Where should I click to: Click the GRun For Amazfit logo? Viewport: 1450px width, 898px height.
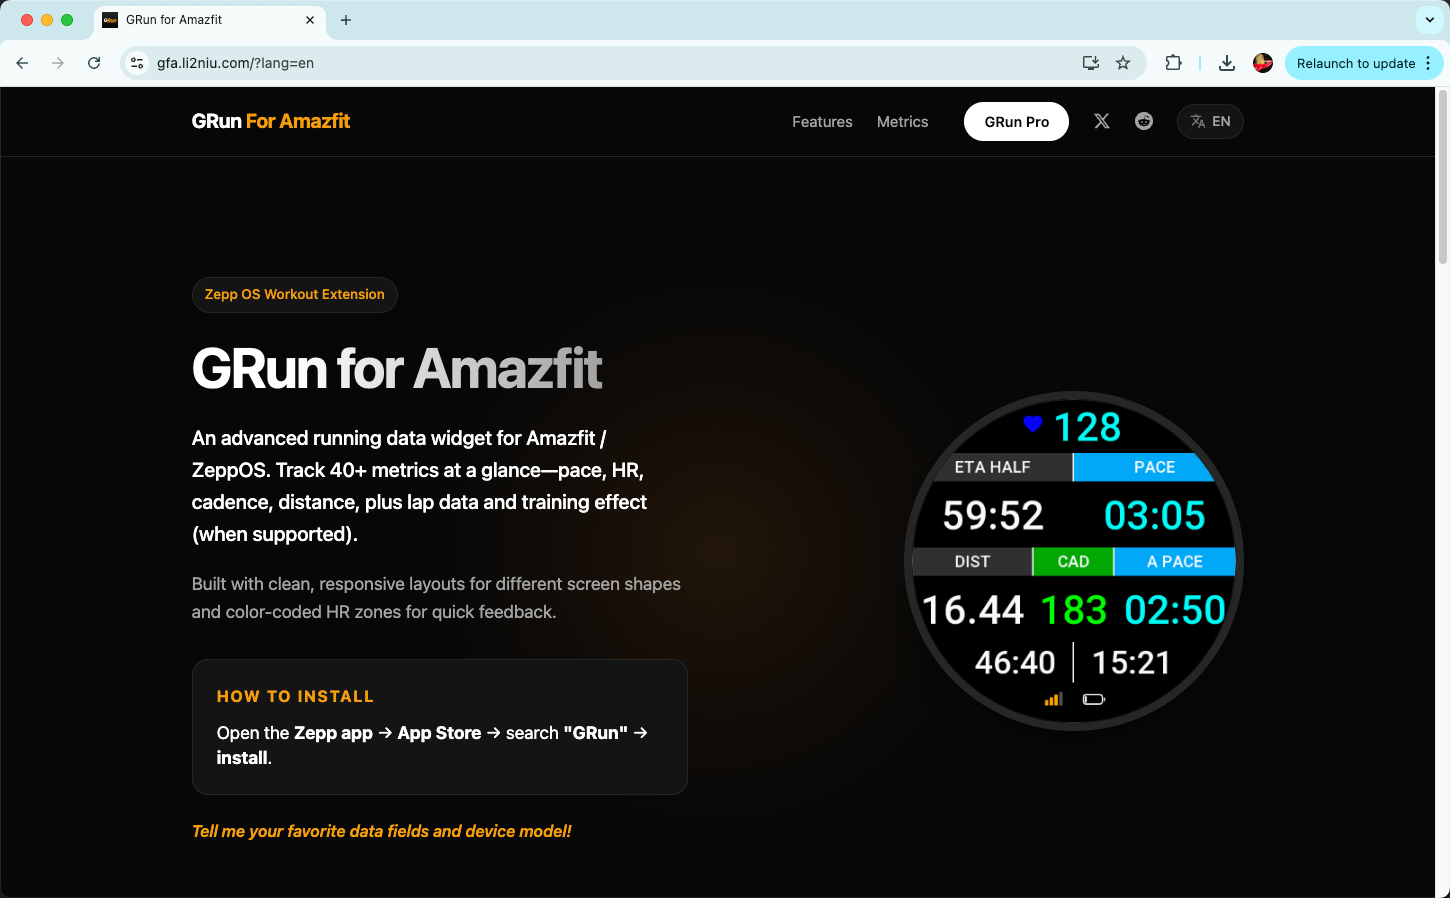[271, 121]
